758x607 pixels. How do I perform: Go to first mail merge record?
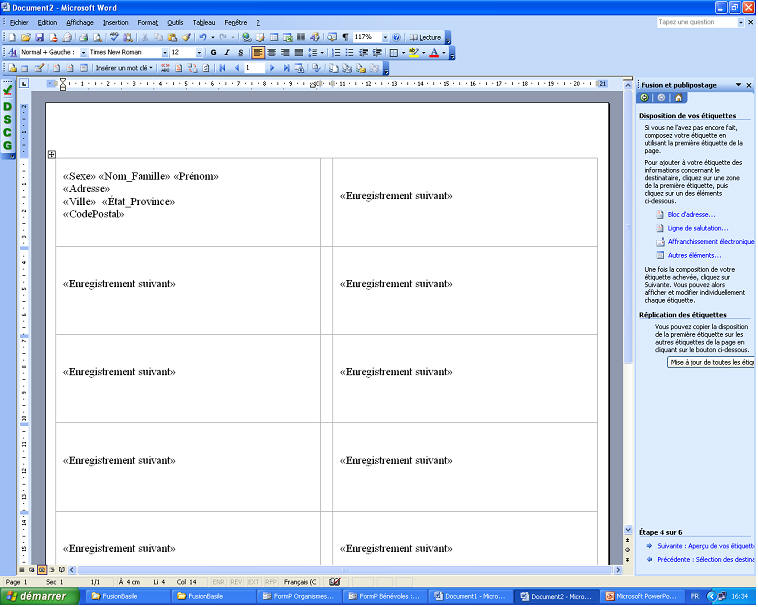coord(222,68)
